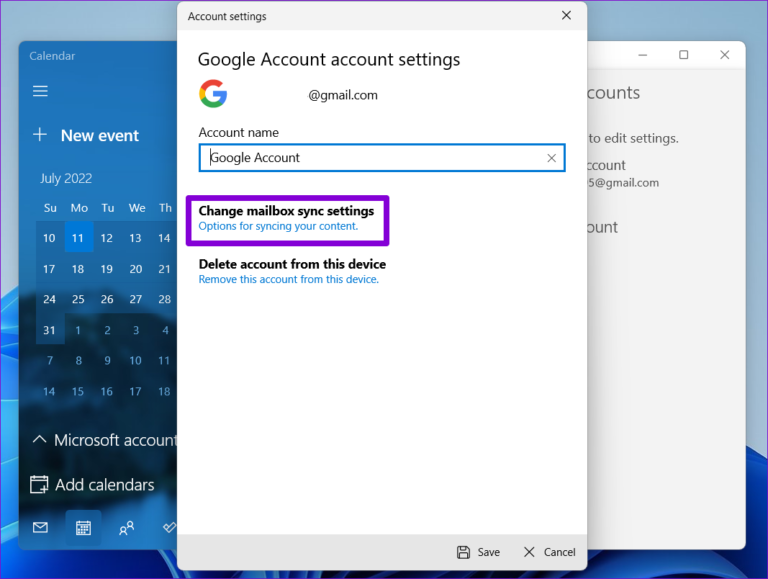This screenshot has width=768, height=579.
Task: Click Add calendars in the sidebar
Action: (x=104, y=484)
